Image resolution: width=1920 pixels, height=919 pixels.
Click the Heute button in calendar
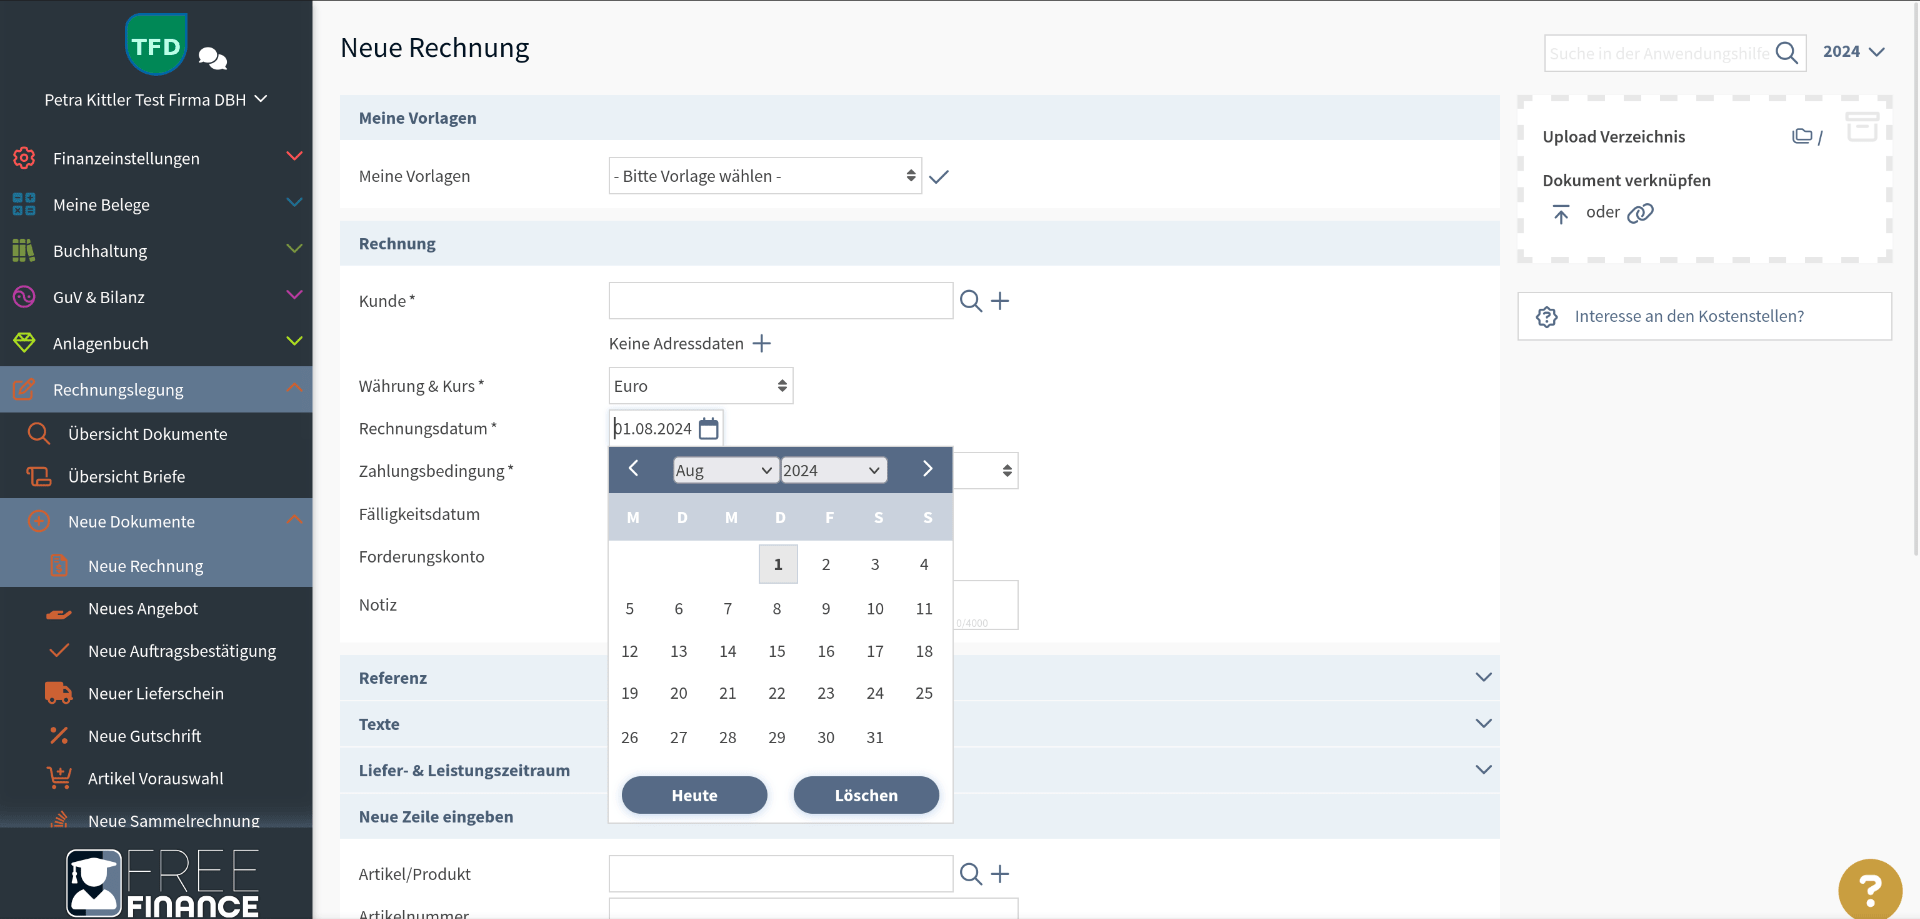(x=694, y=796)
